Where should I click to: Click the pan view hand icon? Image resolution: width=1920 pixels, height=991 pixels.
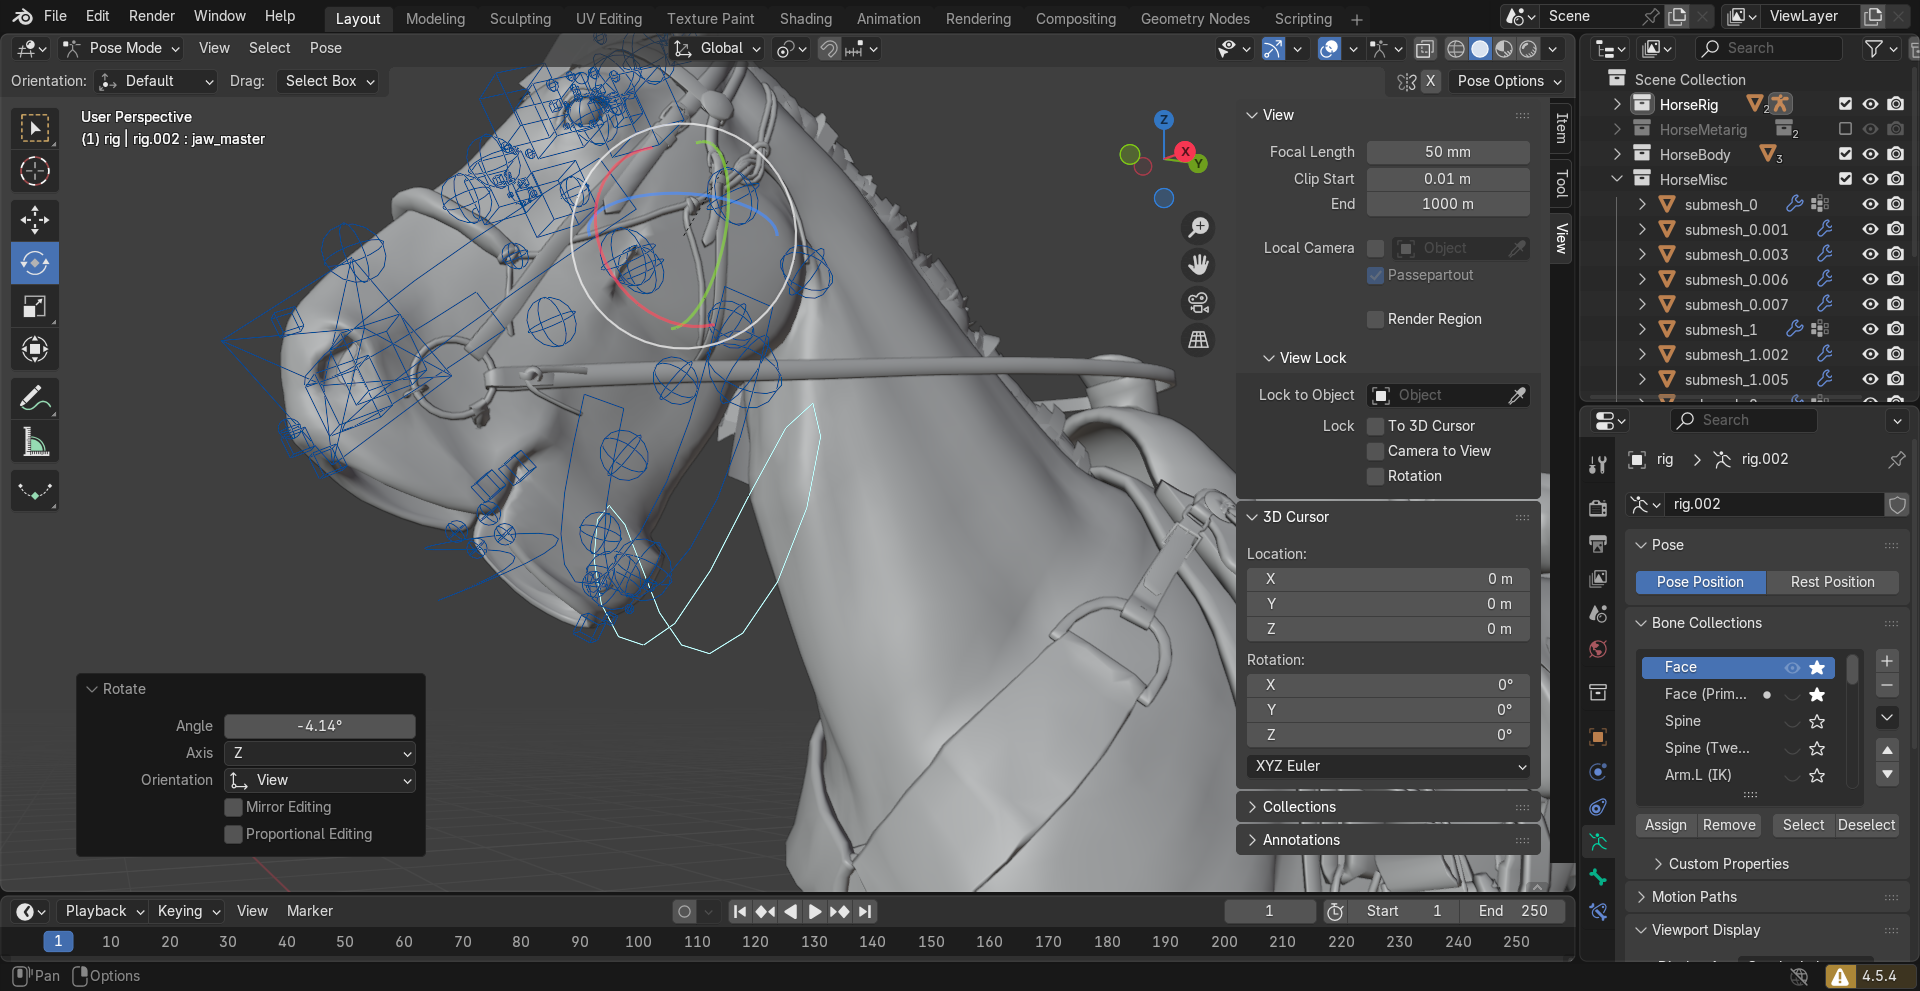(x=1198, y=265)
